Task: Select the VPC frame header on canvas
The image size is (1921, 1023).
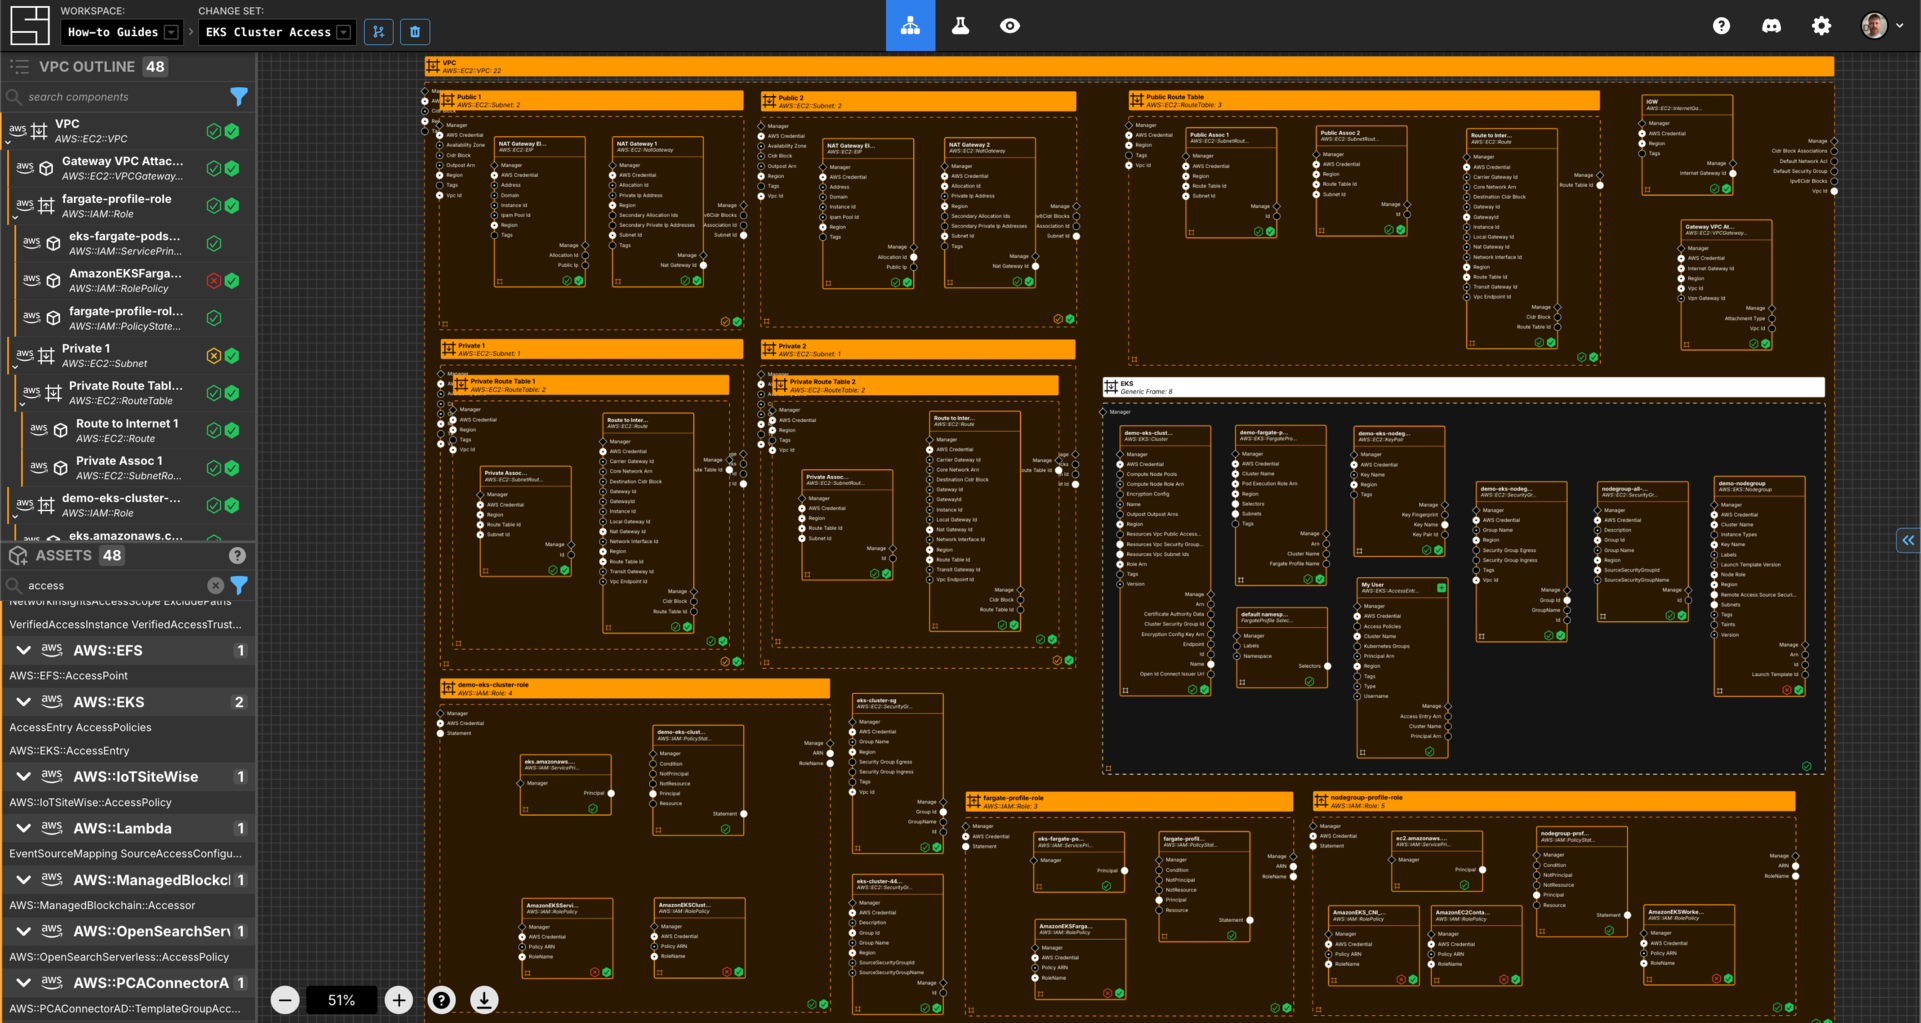Action: coord(1130,67)
